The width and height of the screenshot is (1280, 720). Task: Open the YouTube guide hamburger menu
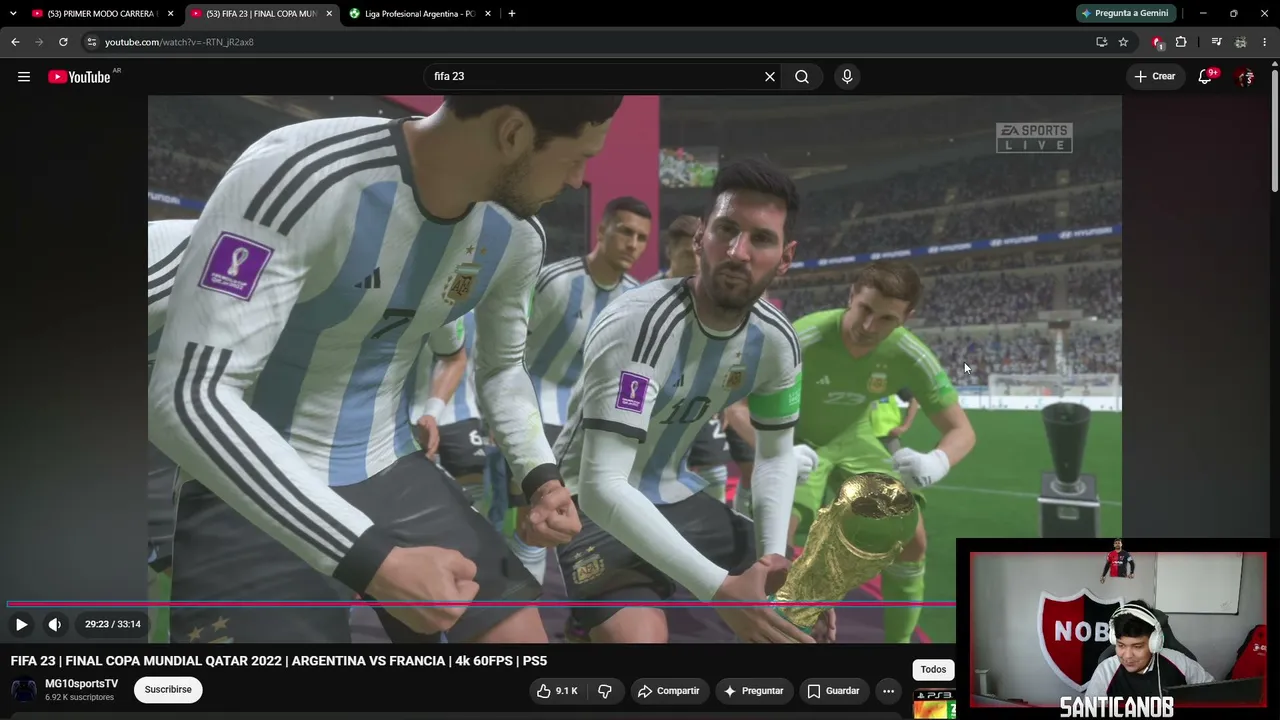click(24, 77)
